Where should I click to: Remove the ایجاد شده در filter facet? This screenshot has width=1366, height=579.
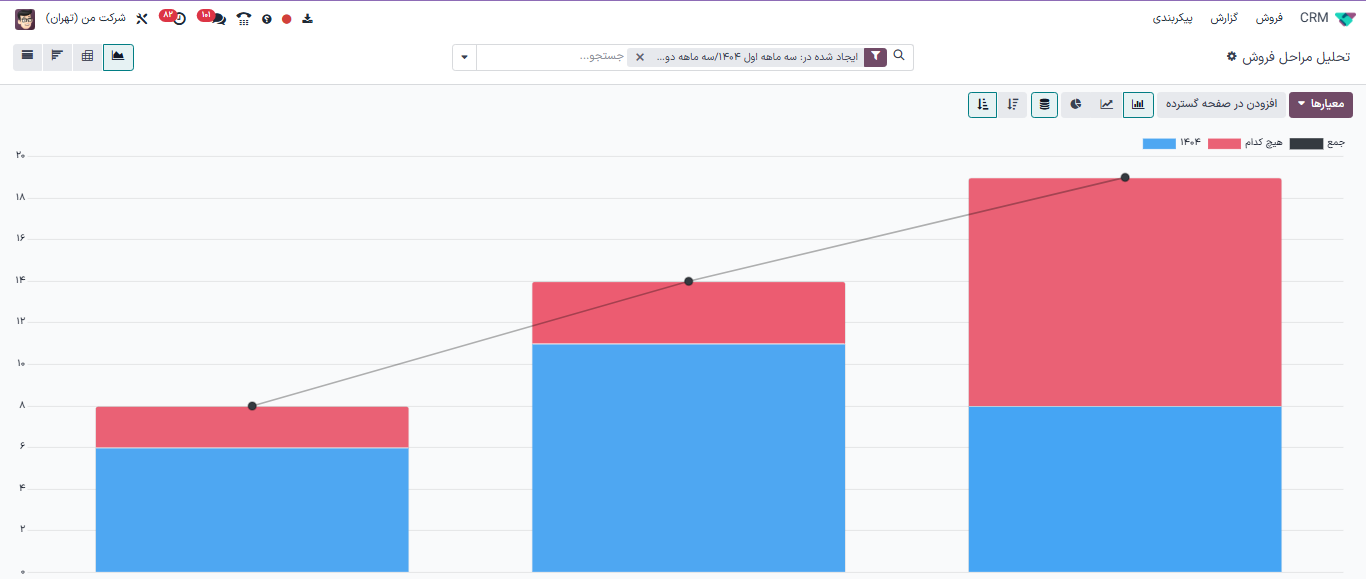[x=640, y=57]
